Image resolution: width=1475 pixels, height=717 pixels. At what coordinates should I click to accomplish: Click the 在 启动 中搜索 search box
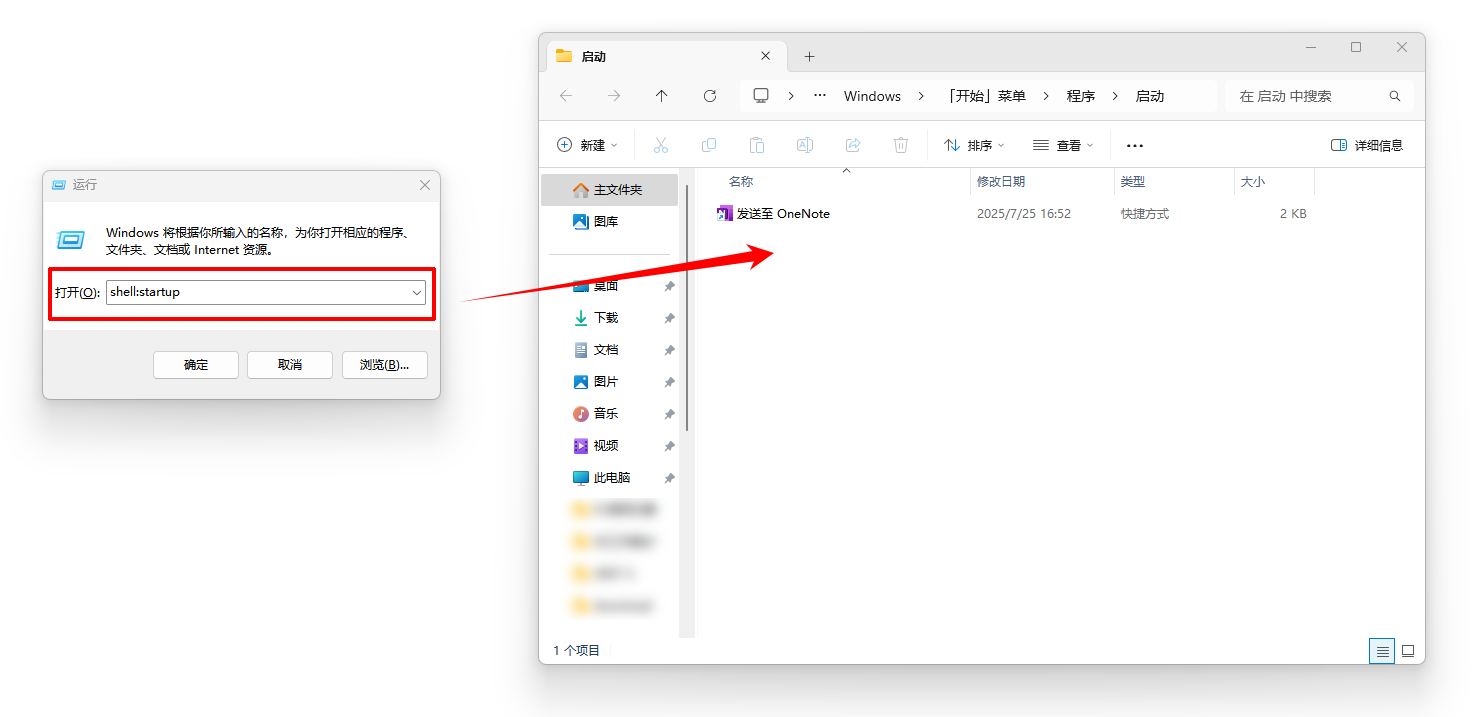tap(1320, 96)
